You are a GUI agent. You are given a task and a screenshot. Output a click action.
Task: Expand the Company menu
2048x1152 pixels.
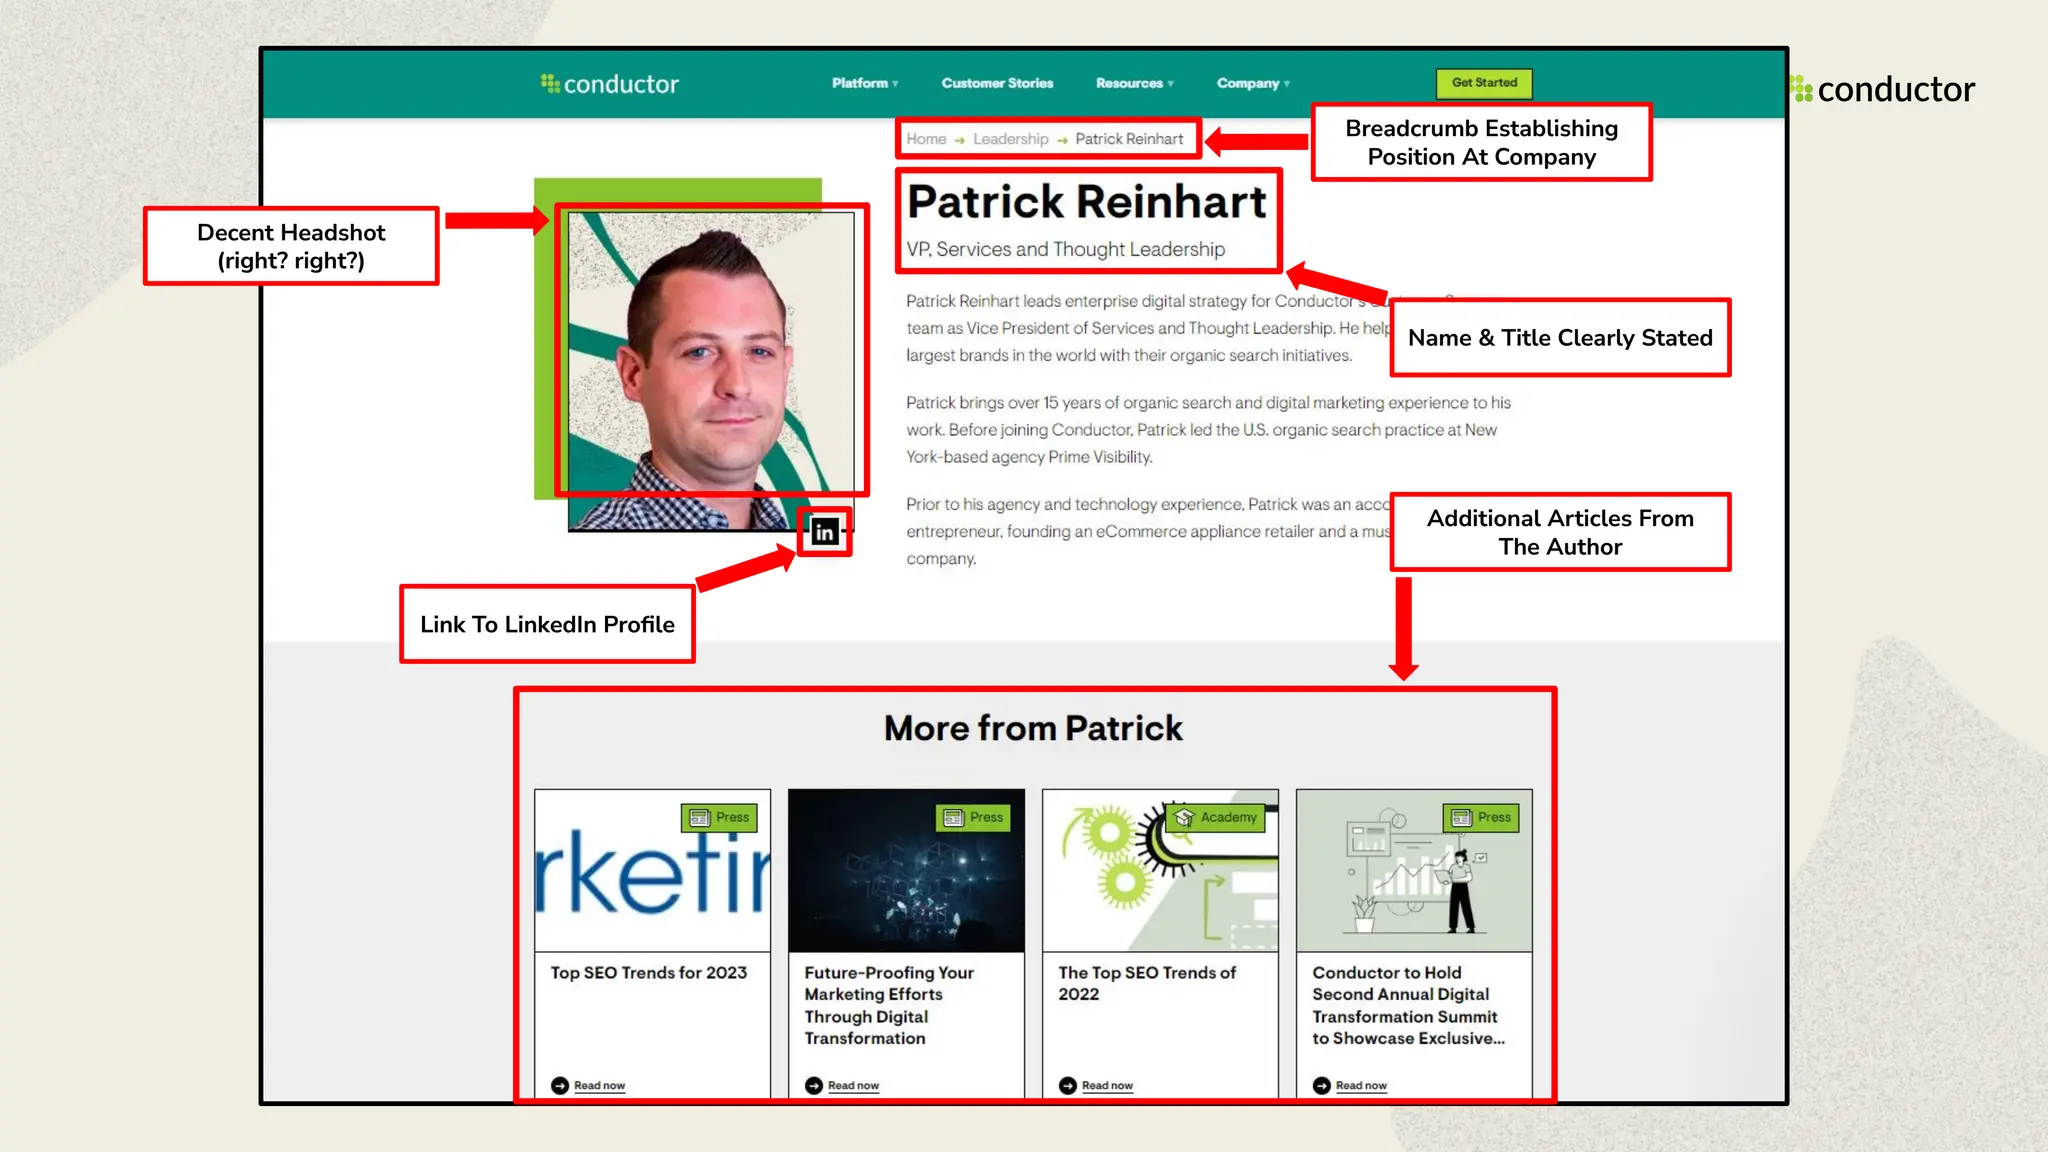pos(1253,83)
